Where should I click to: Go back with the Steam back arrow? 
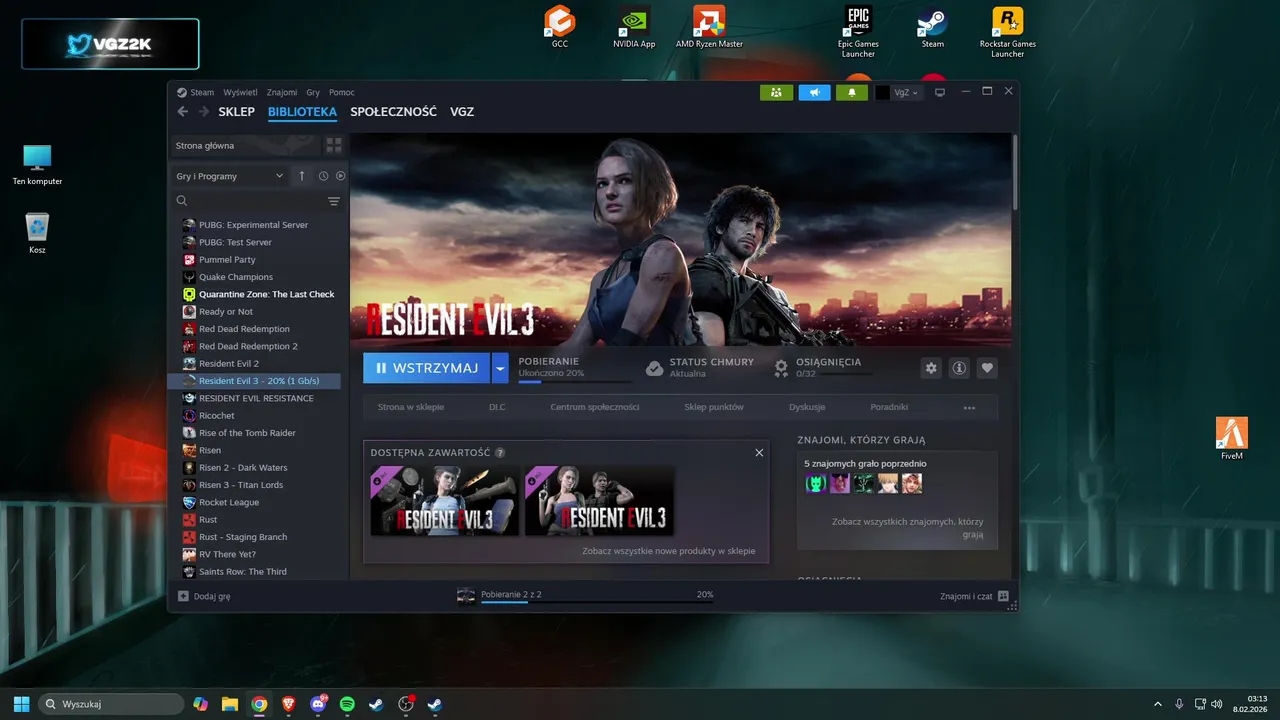(182, 112)
